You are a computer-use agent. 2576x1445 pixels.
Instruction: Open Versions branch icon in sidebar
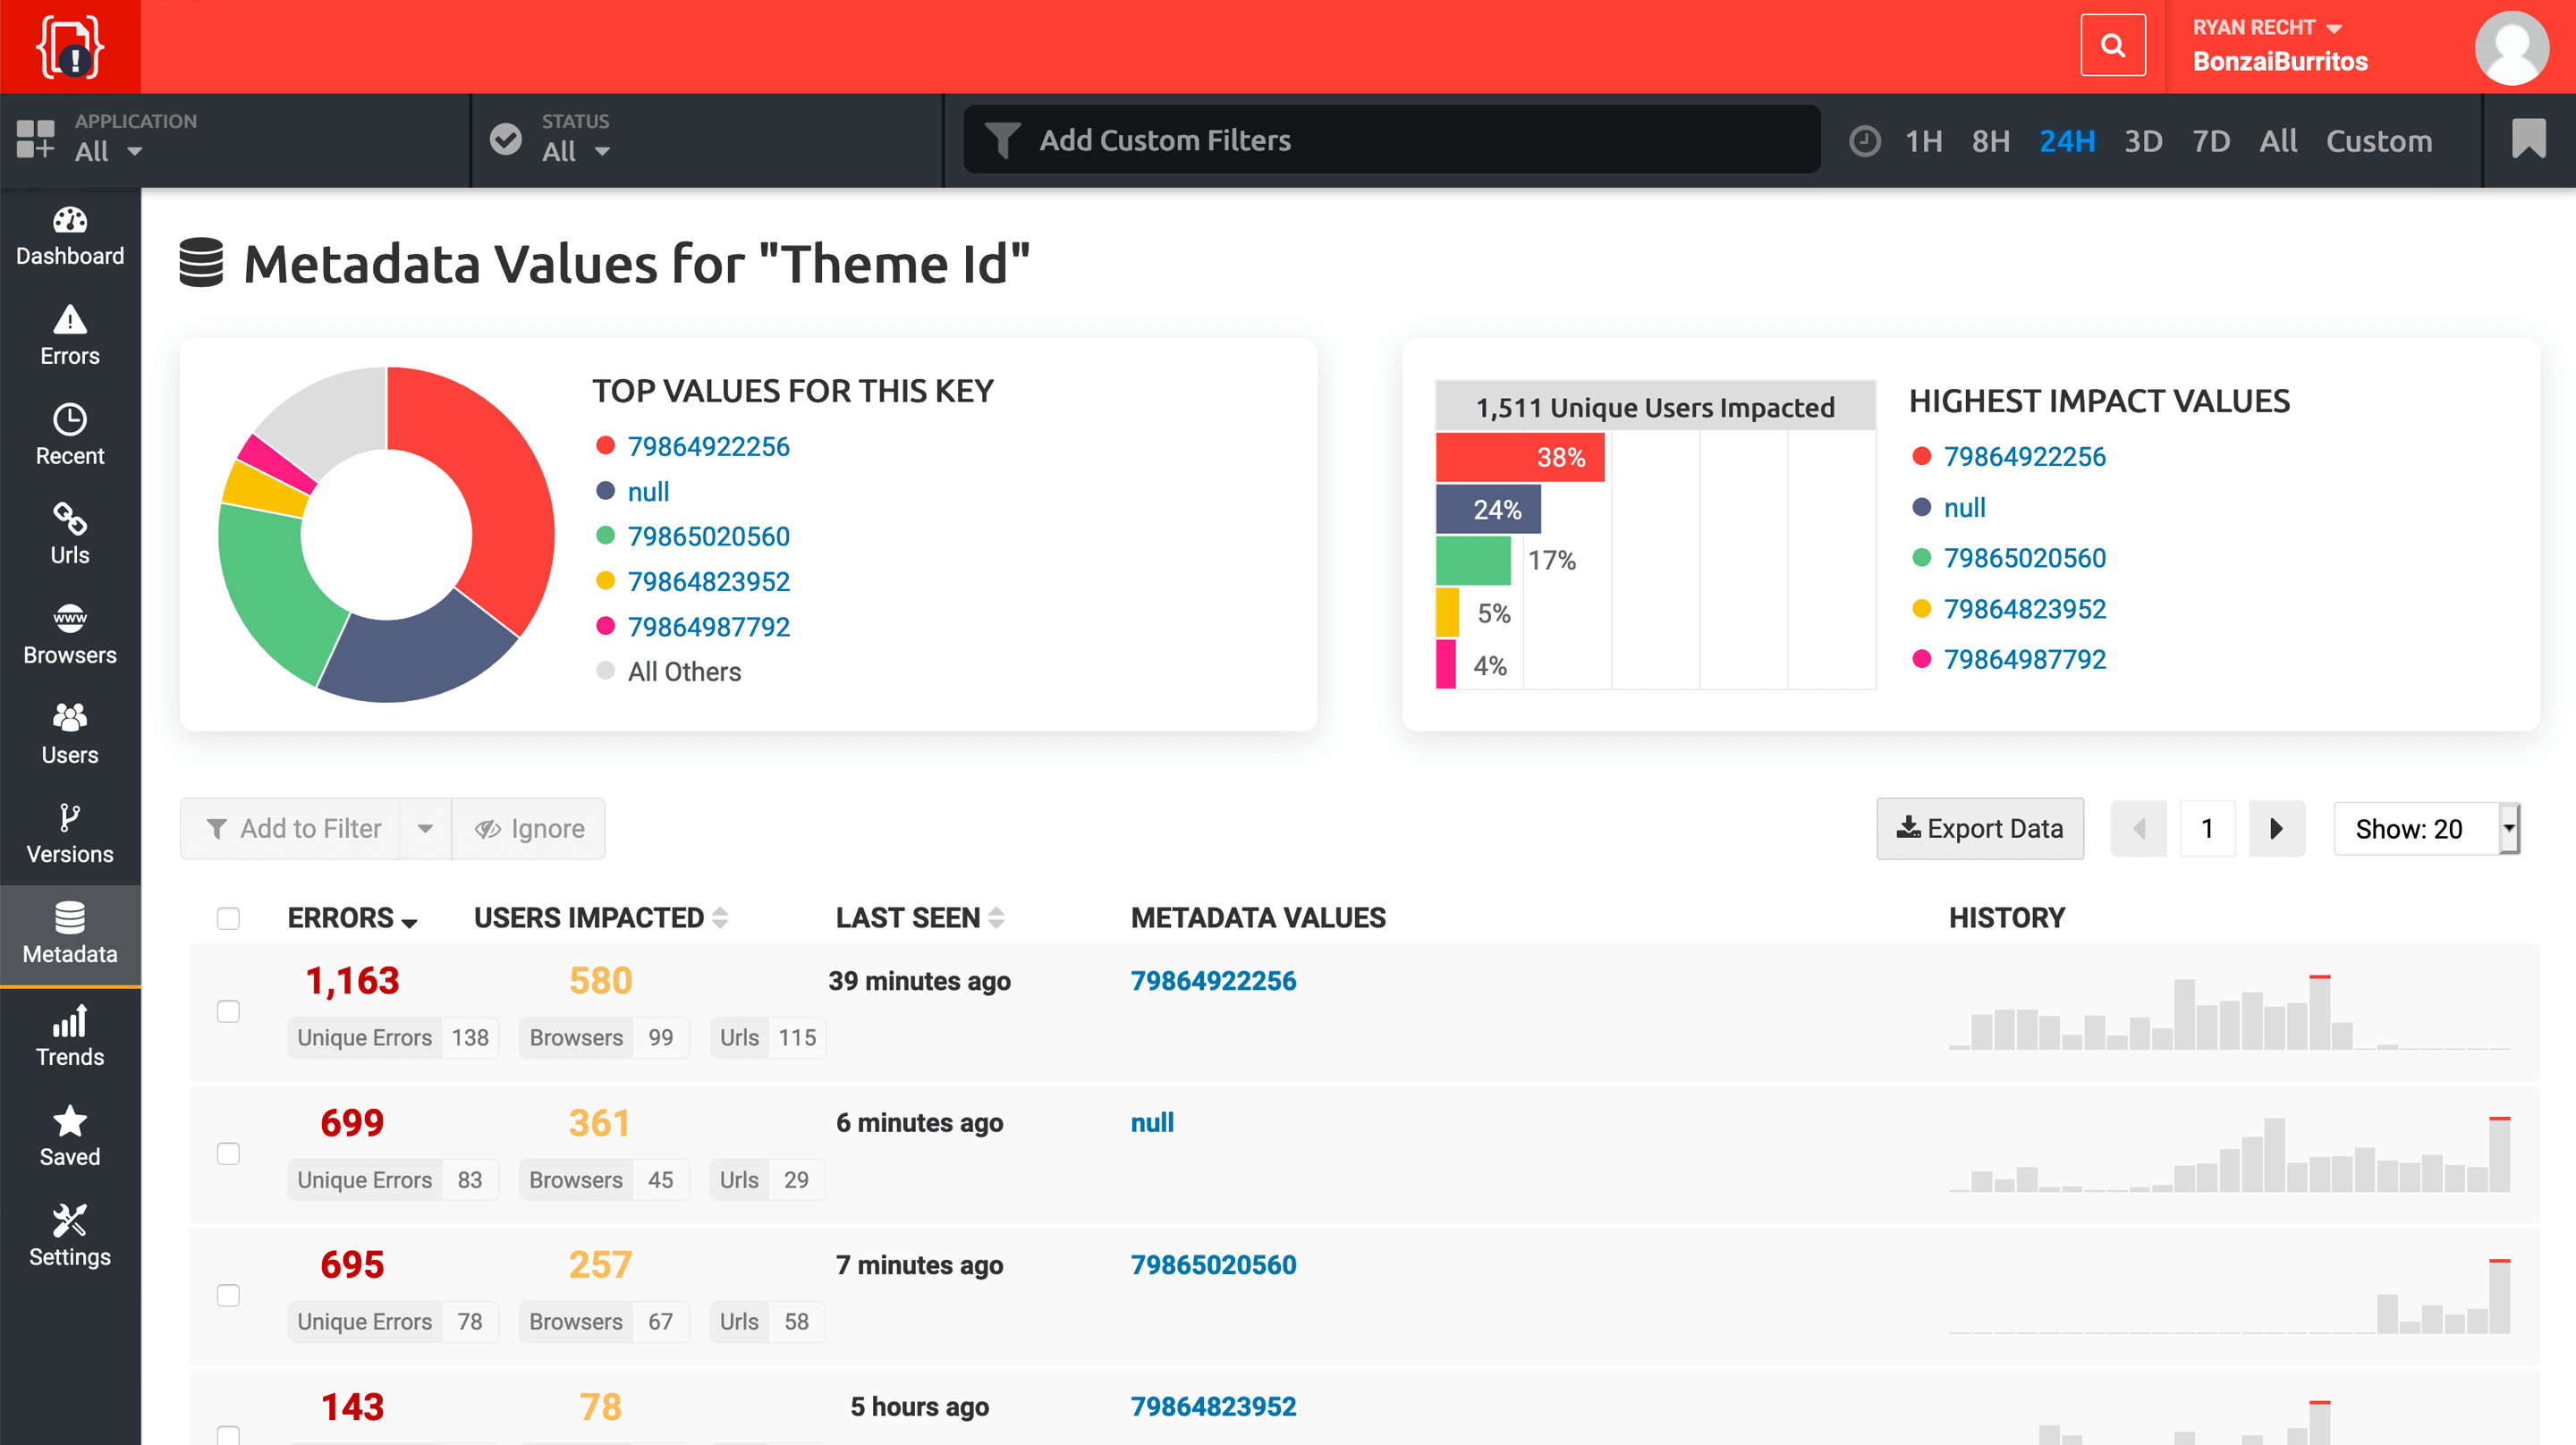(x=70, y=818)
